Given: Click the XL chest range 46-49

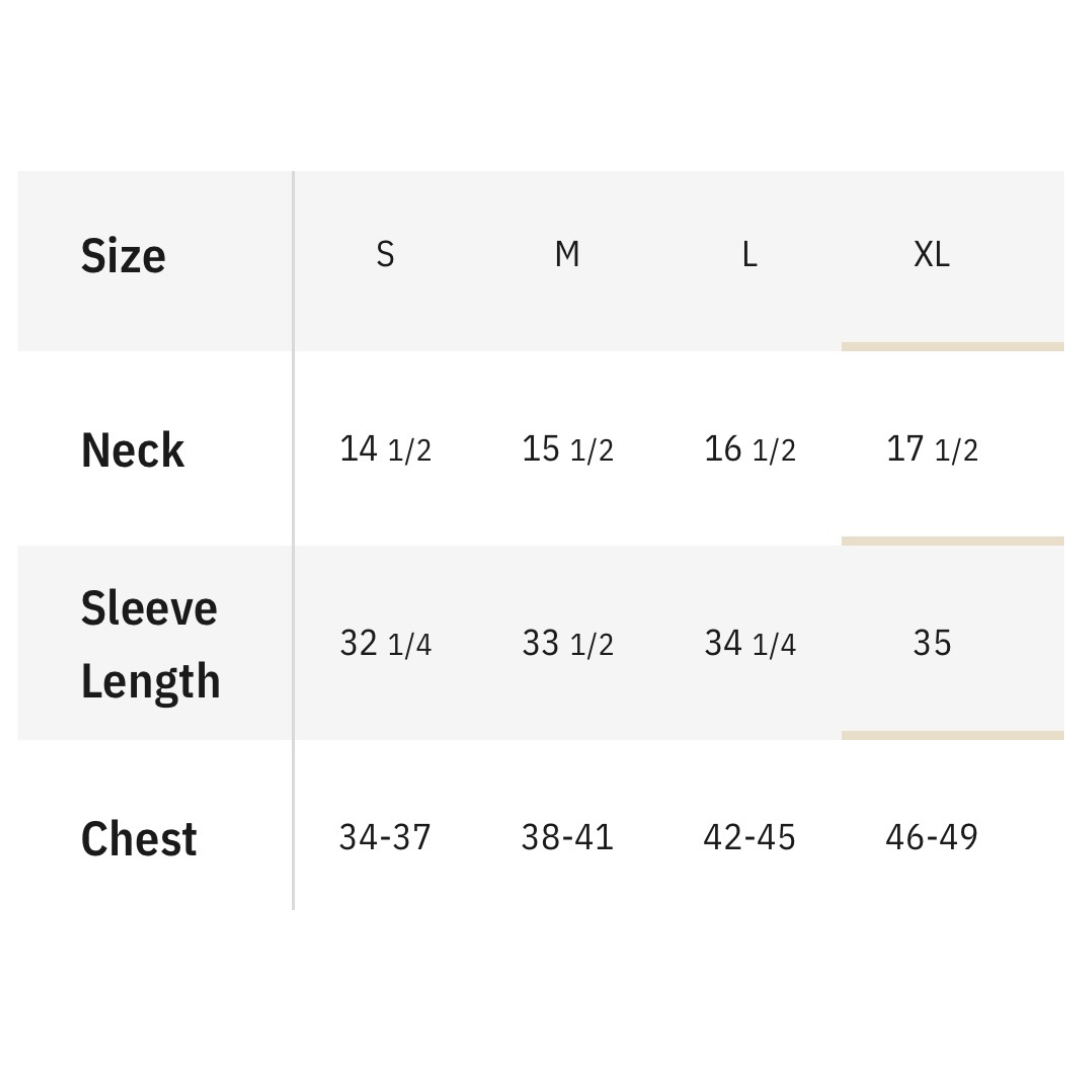Looking at the screenshot, I should click(x=931, y=837).
